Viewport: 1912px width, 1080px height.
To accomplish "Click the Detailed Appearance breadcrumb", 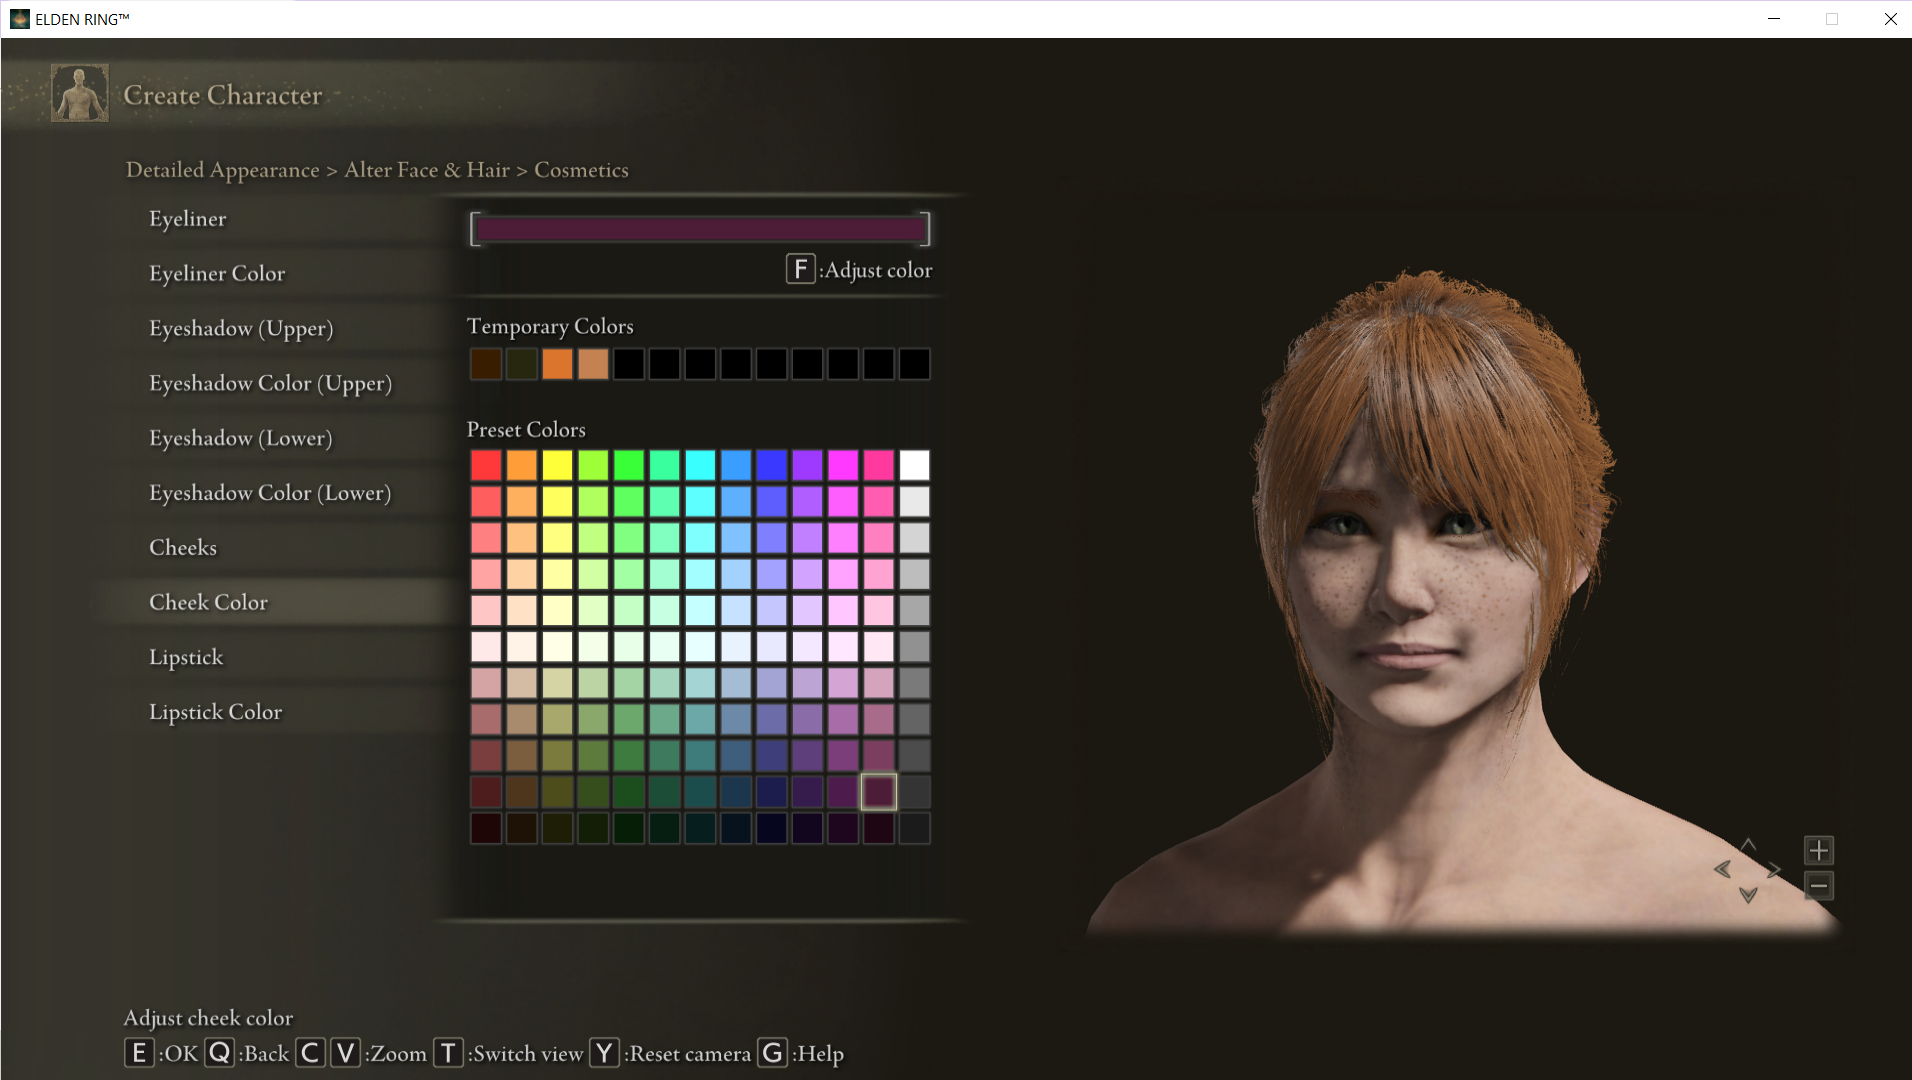I will coord(222,170).
